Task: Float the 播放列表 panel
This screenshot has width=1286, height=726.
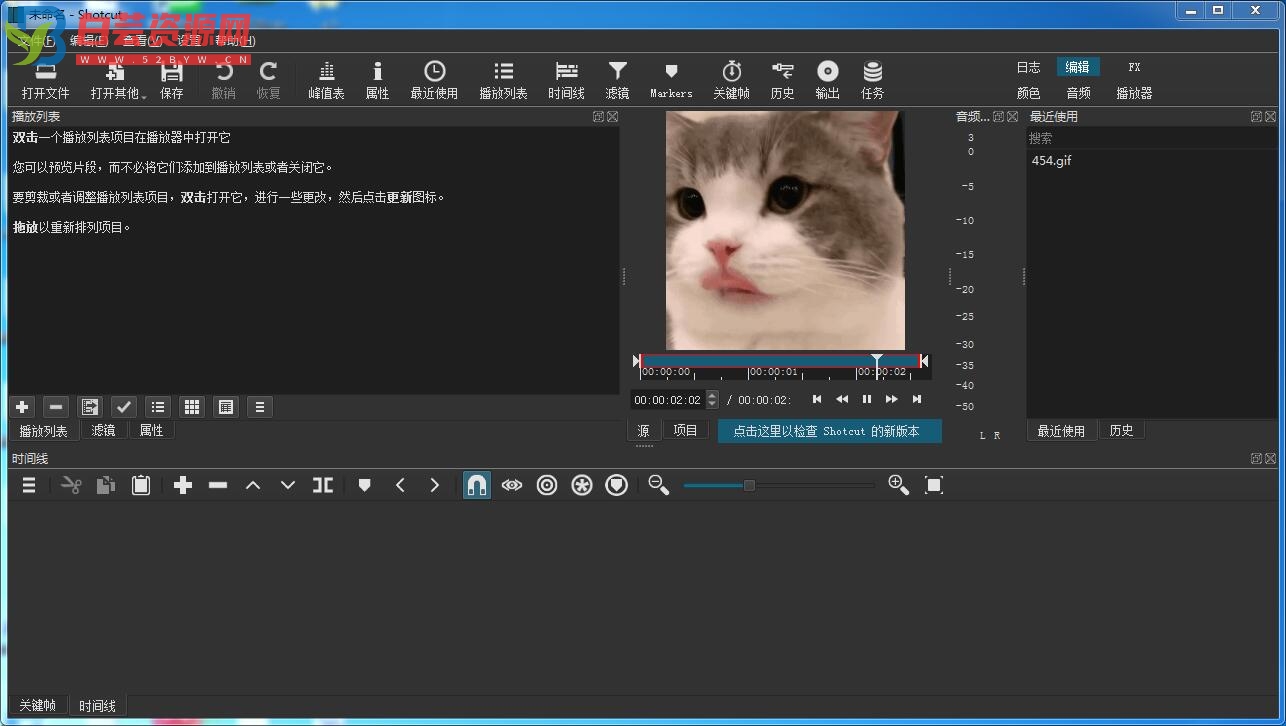Action: pyautogui.click(x=598, y=117)
